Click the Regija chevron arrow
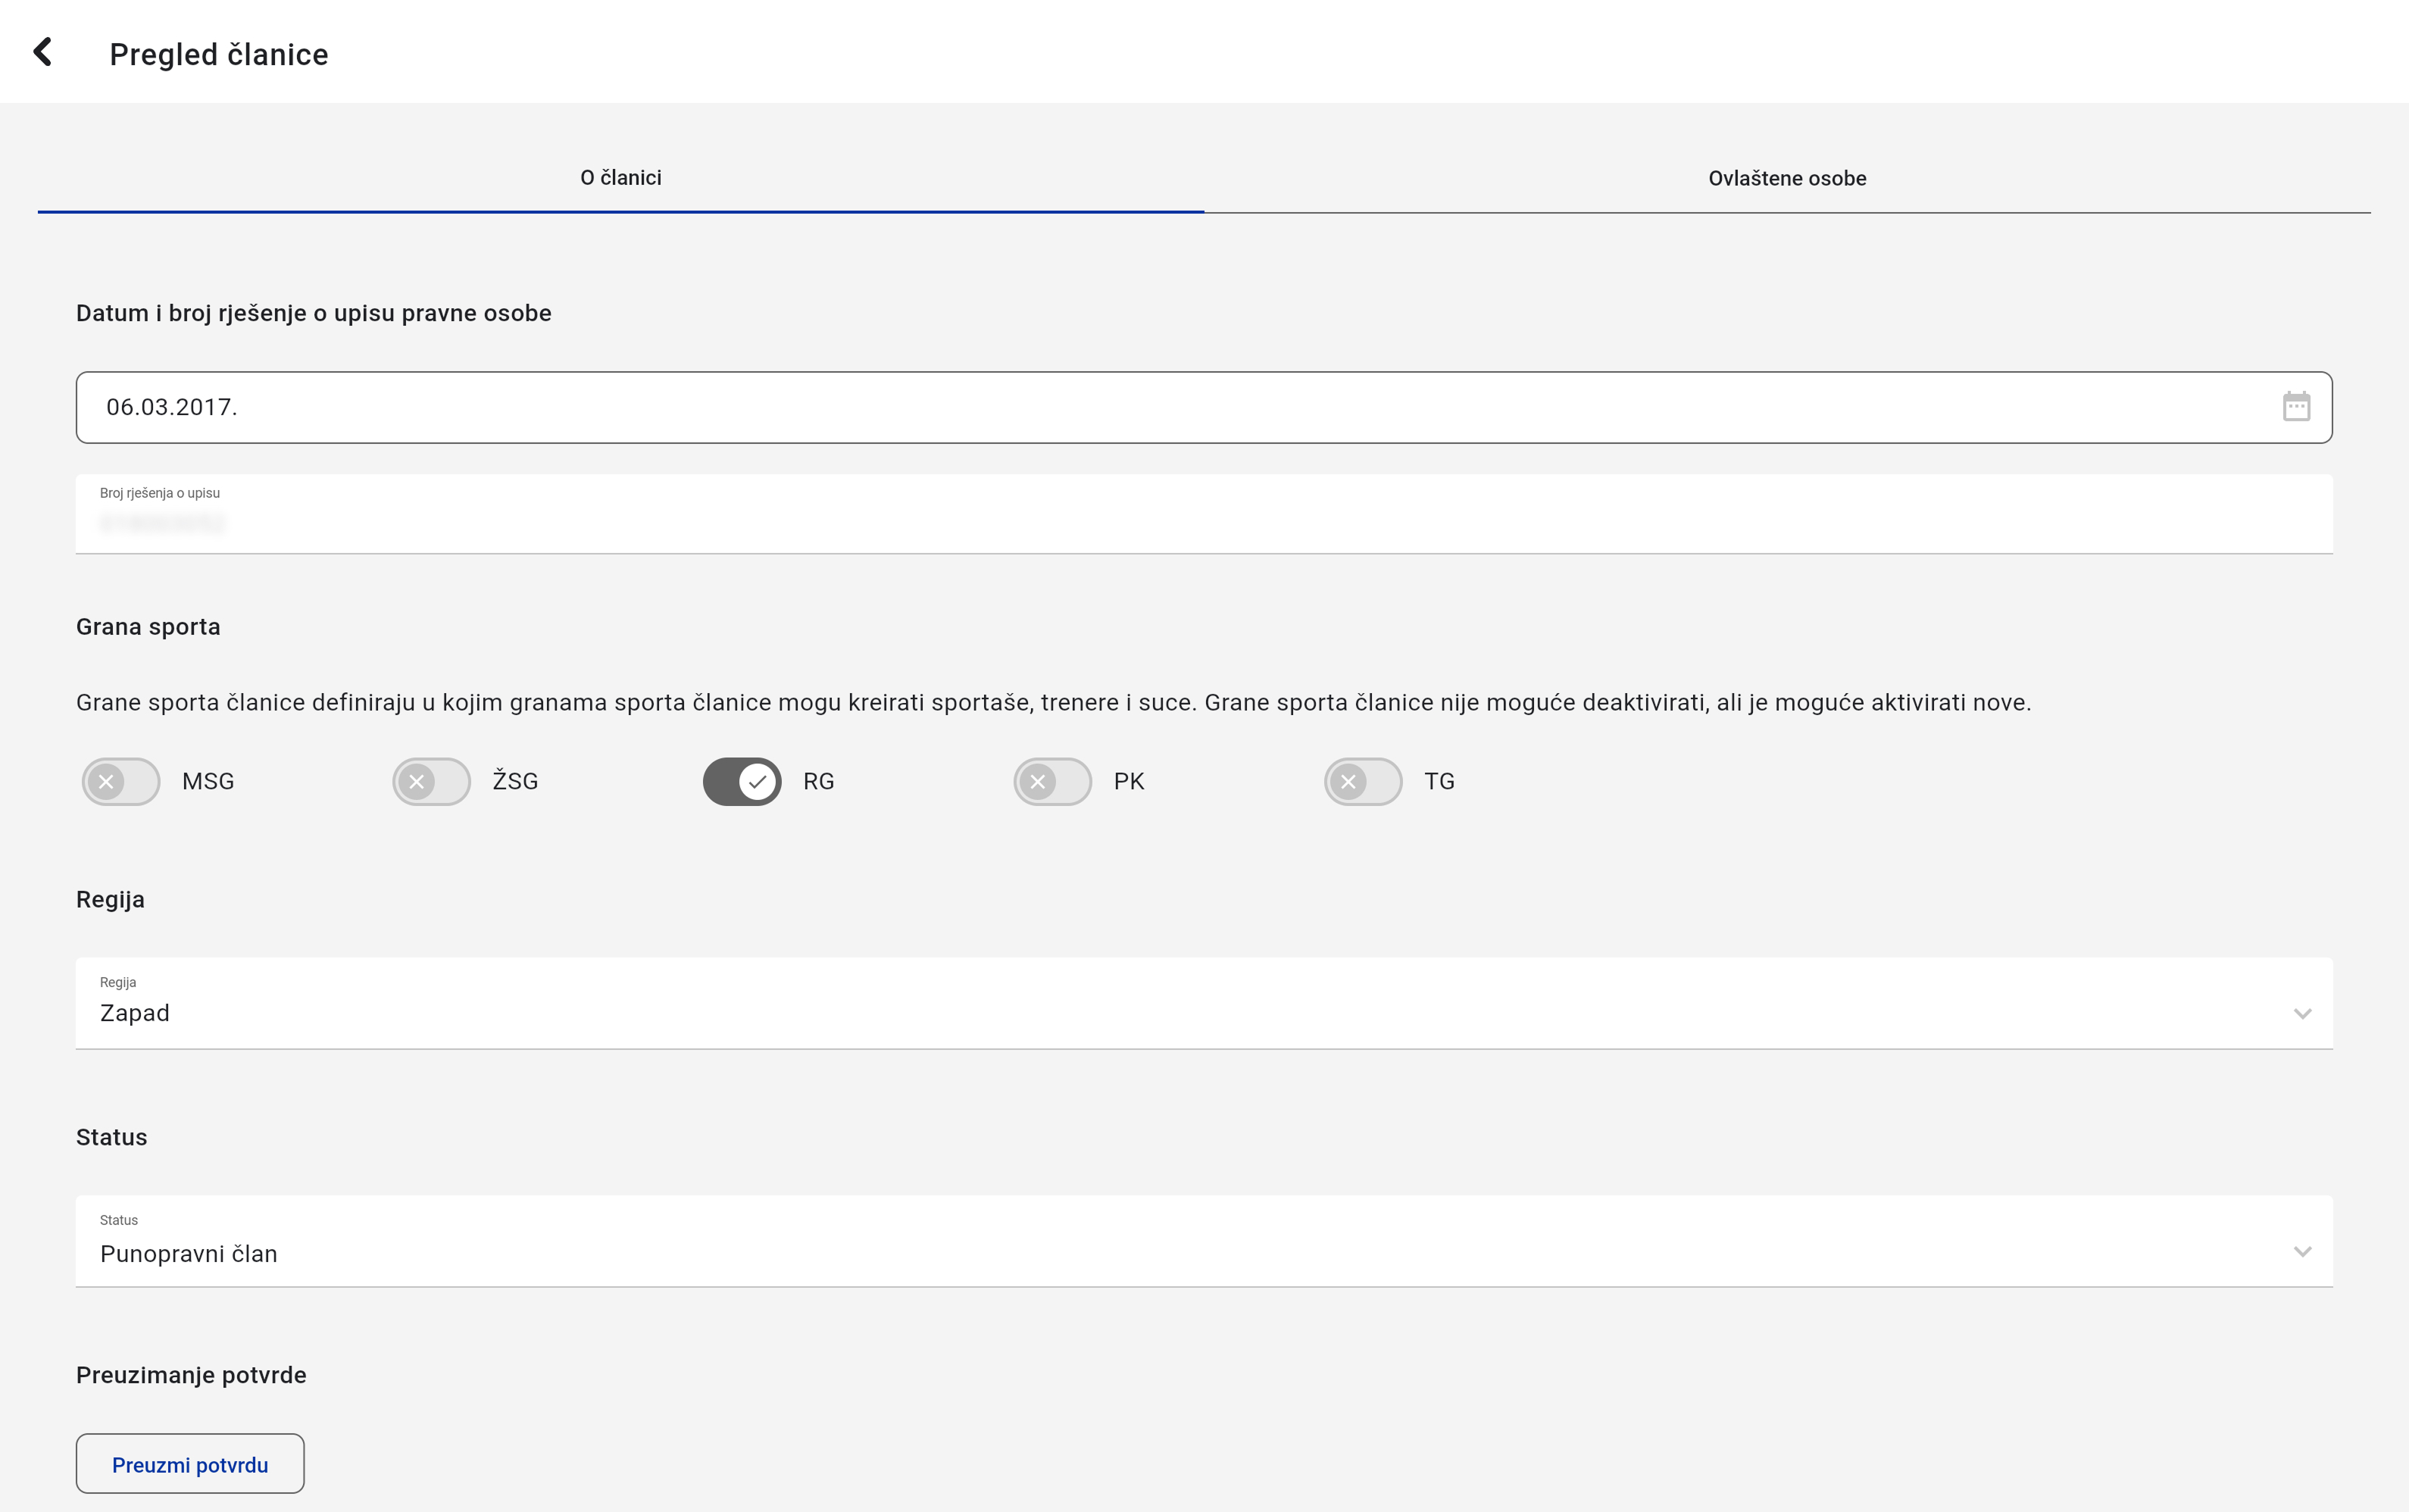This screenshot has height=1512, width=2409. tap(2302, 1014)
